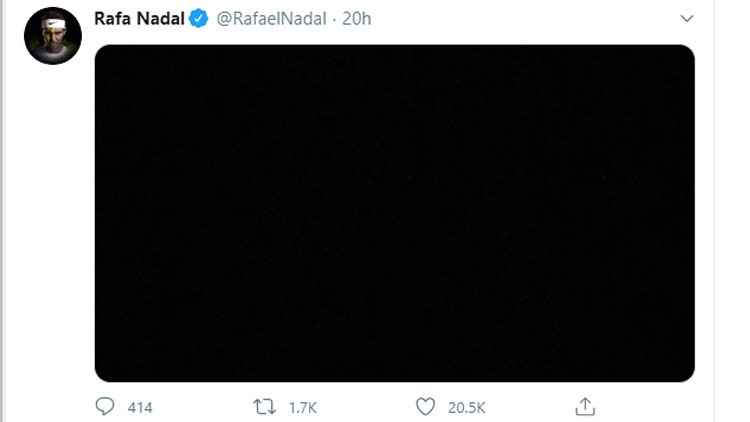
Task: Open the more-actions arrow at top right
Action: 686,19
